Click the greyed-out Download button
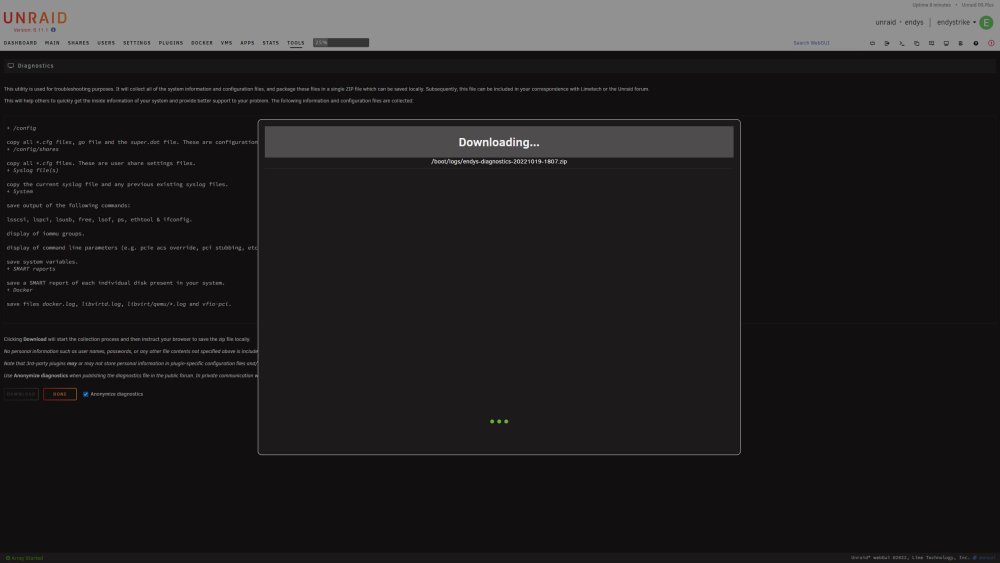The width and height of the screenshot is (1000, 563). (21, 394)
